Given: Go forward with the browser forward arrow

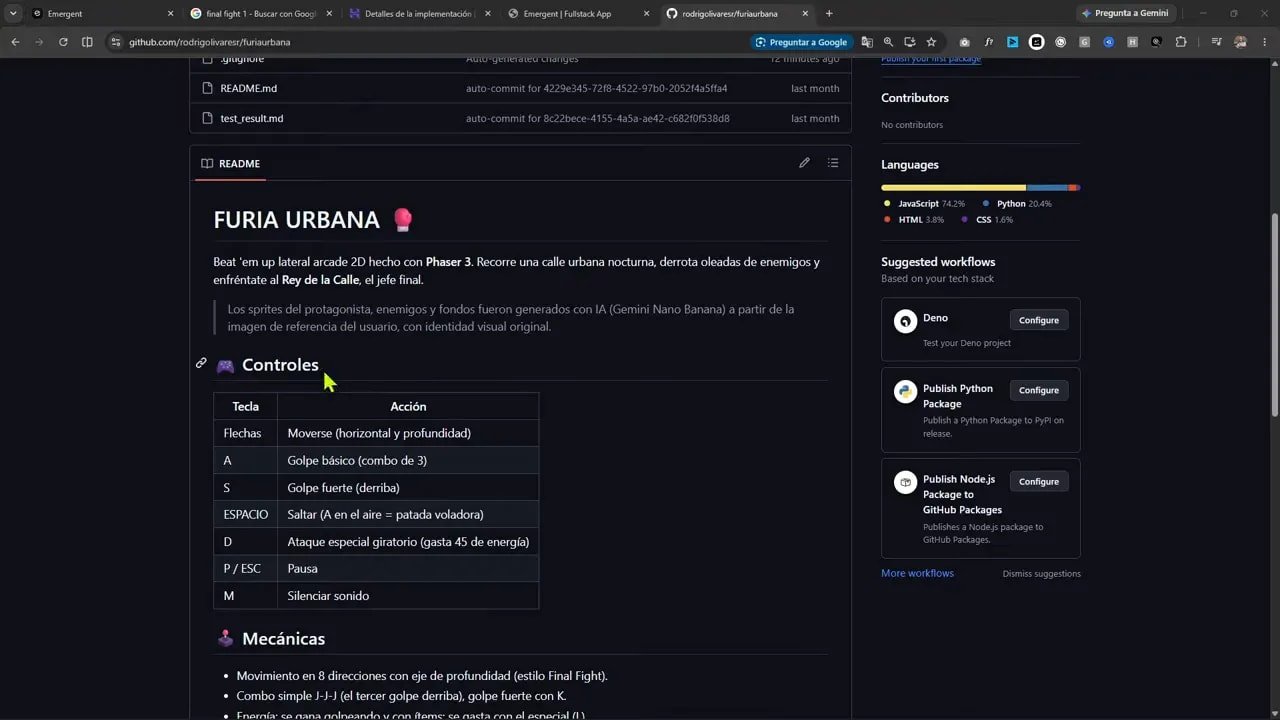Looking at the screenshot, I should pyautogui.click(x=39, y=42).
